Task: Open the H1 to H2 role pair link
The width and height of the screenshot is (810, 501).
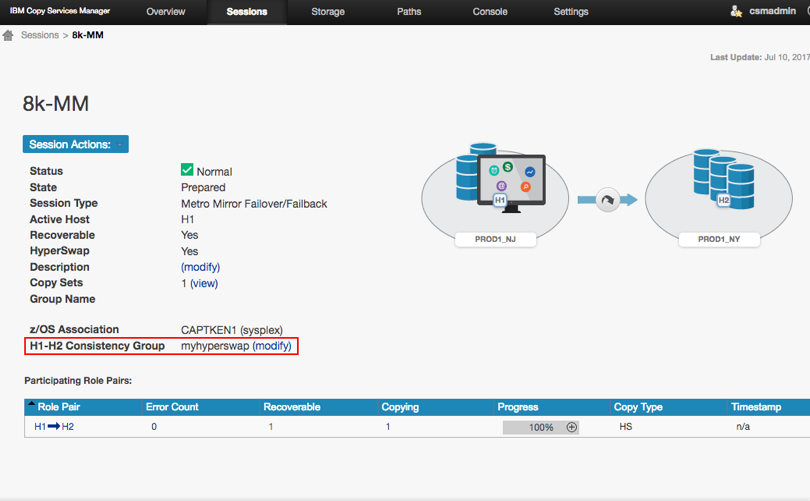Action: (54, 427)
